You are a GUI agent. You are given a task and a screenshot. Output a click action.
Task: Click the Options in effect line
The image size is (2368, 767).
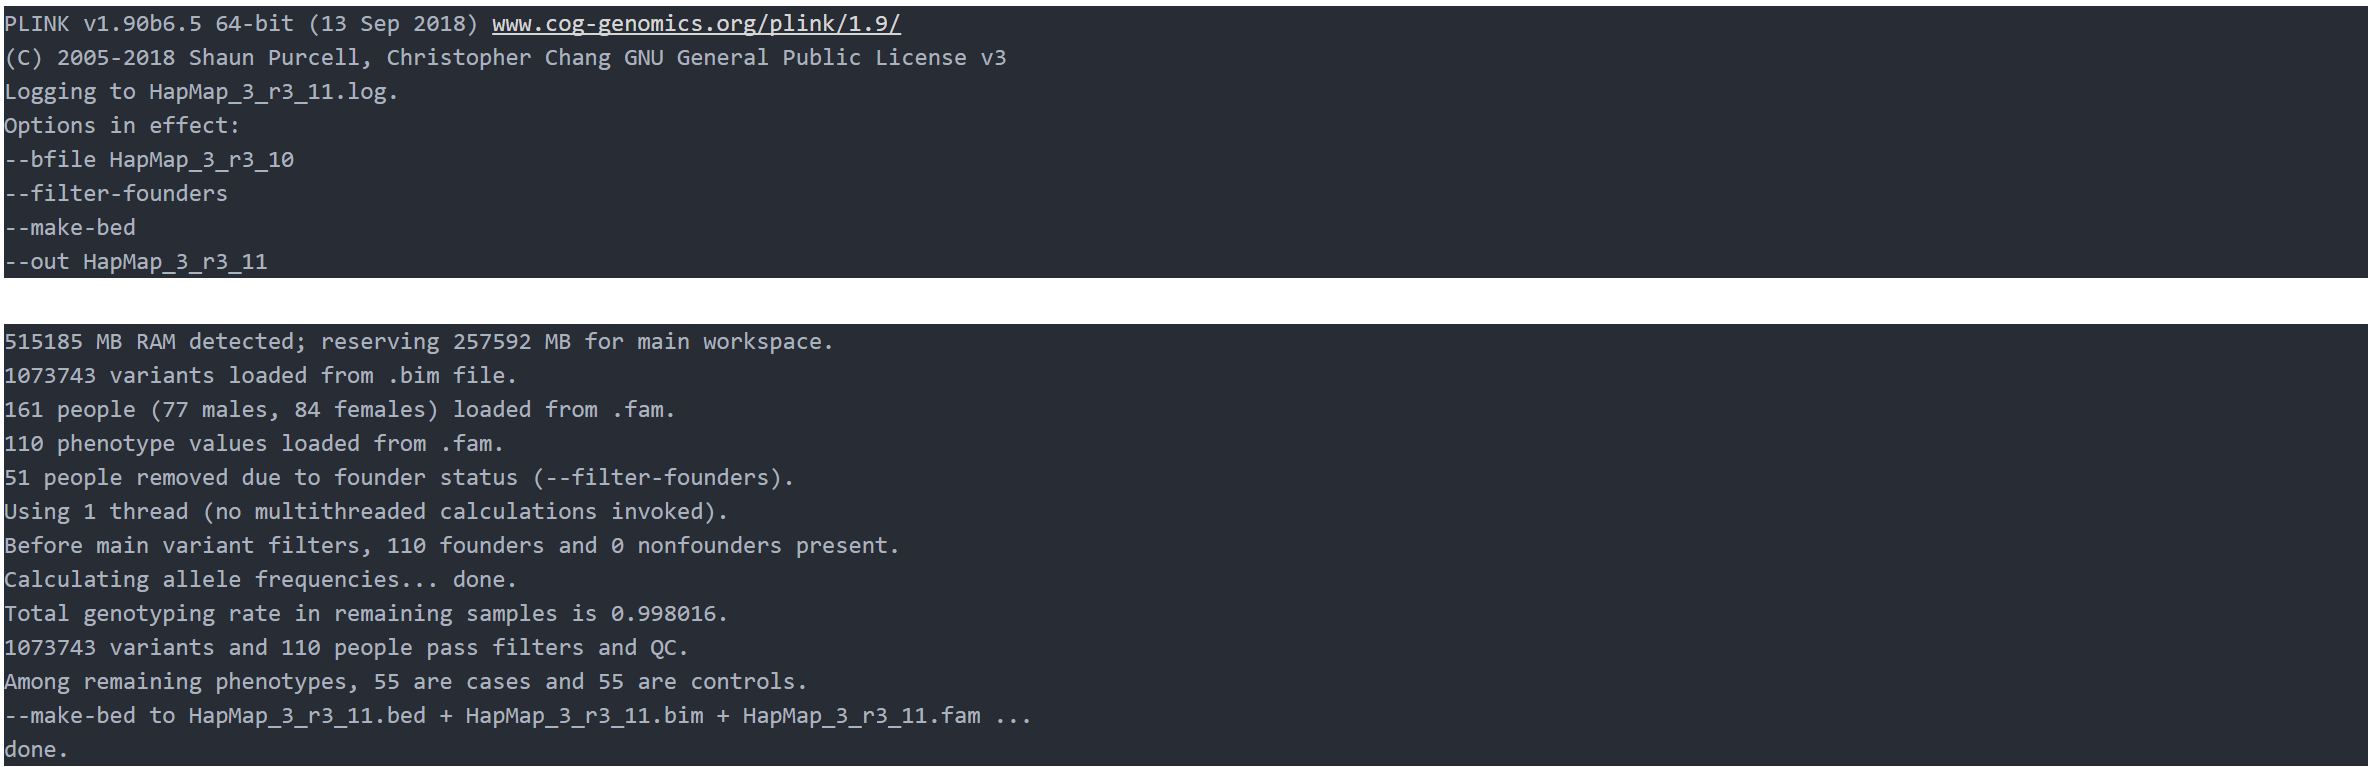click(122, 125)
